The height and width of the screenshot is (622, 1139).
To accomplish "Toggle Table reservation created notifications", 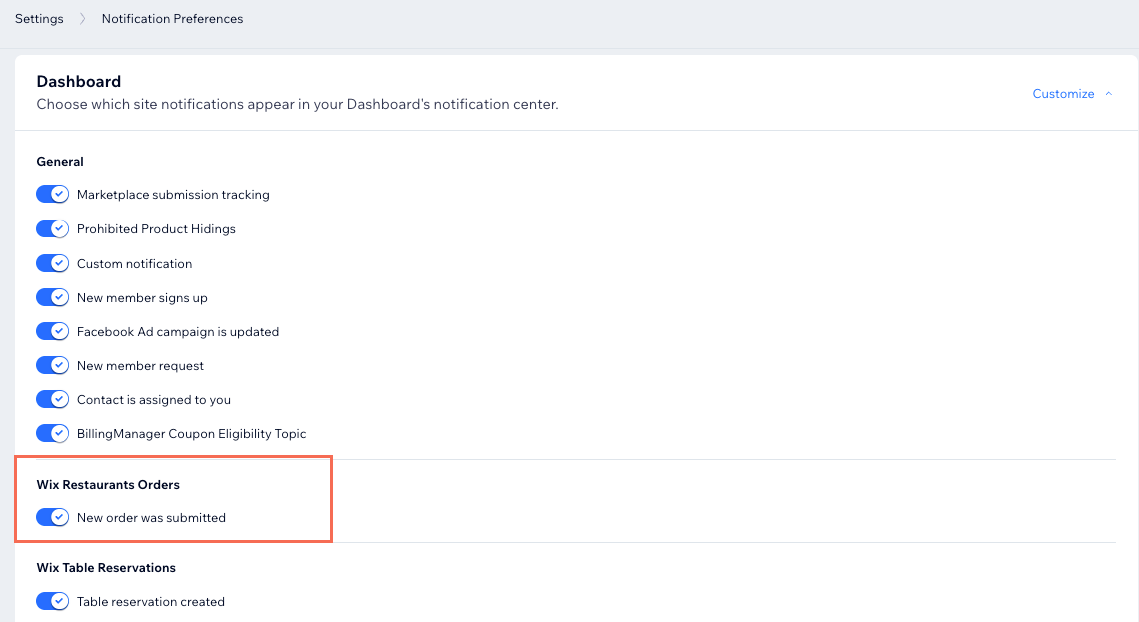I will click(52, 601).
